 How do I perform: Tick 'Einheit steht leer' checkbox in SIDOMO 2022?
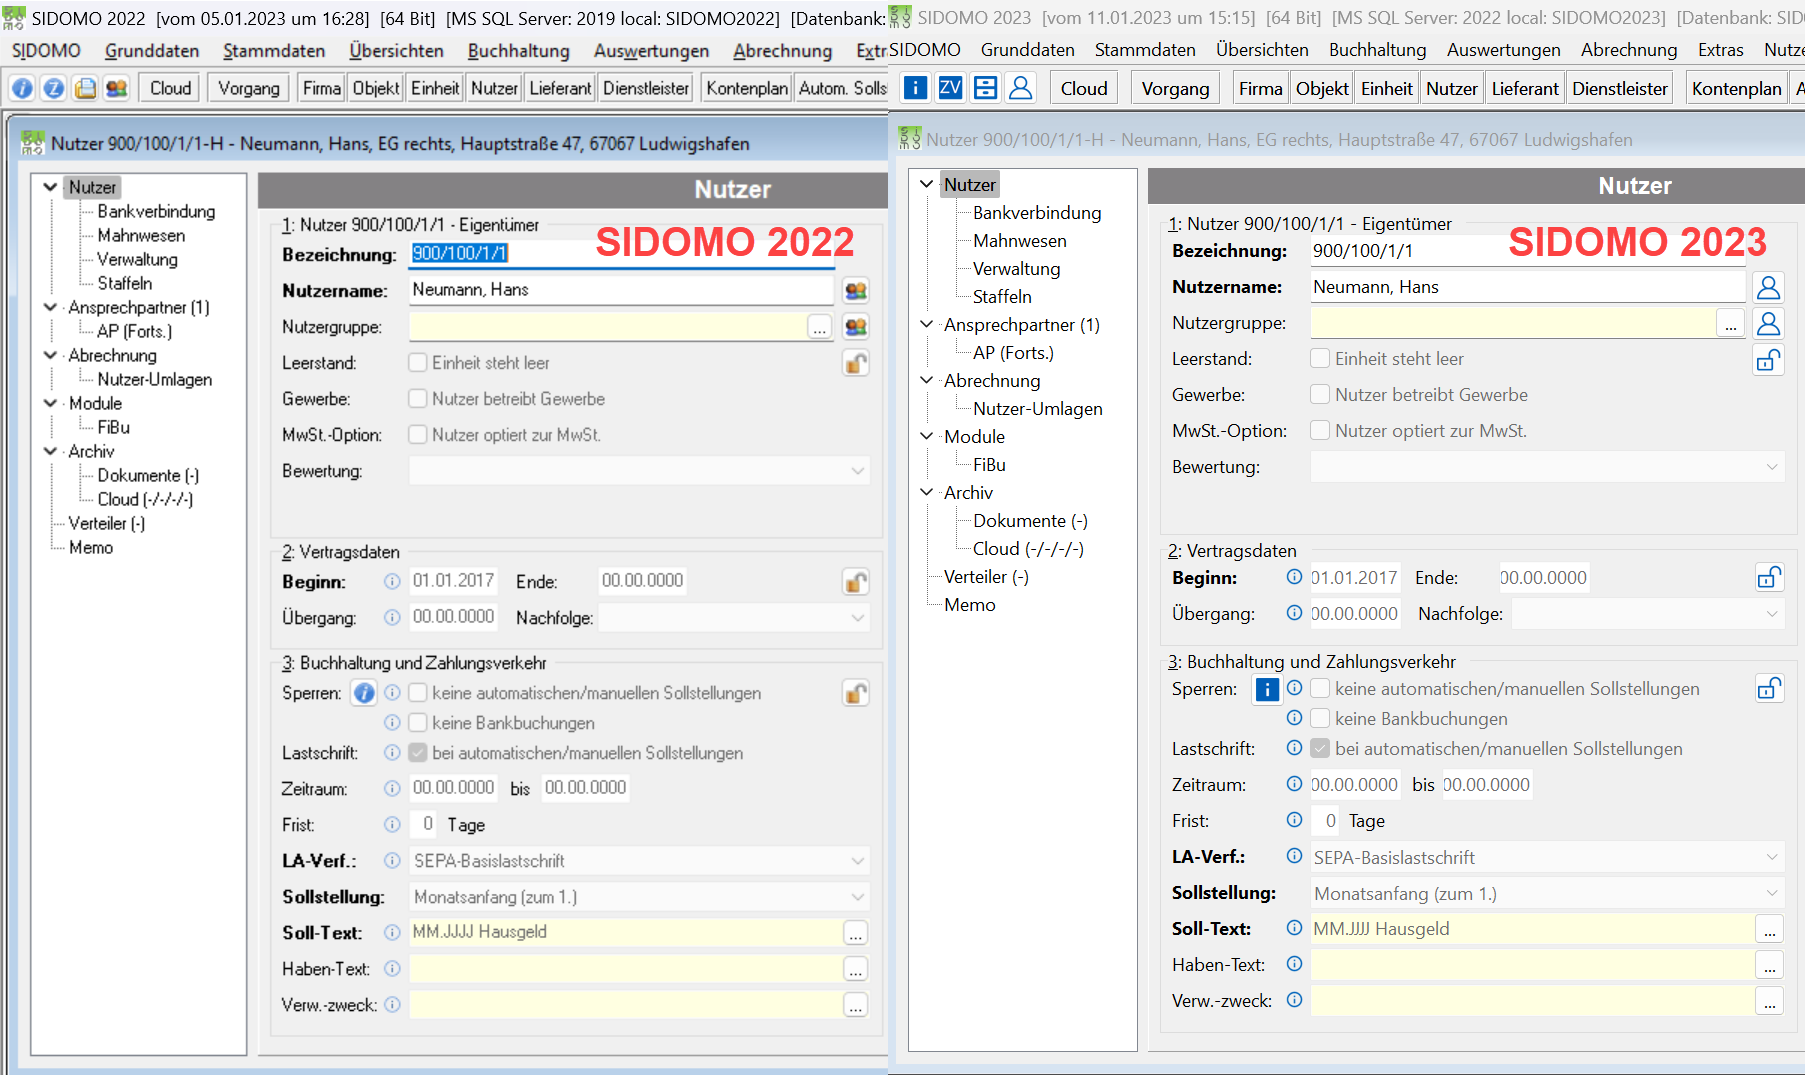pyautogui.click(x=418, y=362)
